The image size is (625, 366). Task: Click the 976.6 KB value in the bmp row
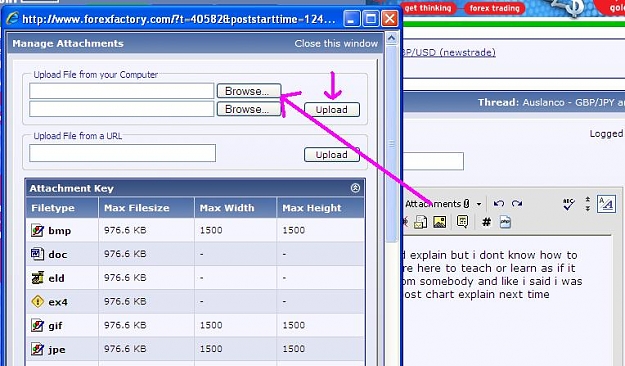coord(125,230)
